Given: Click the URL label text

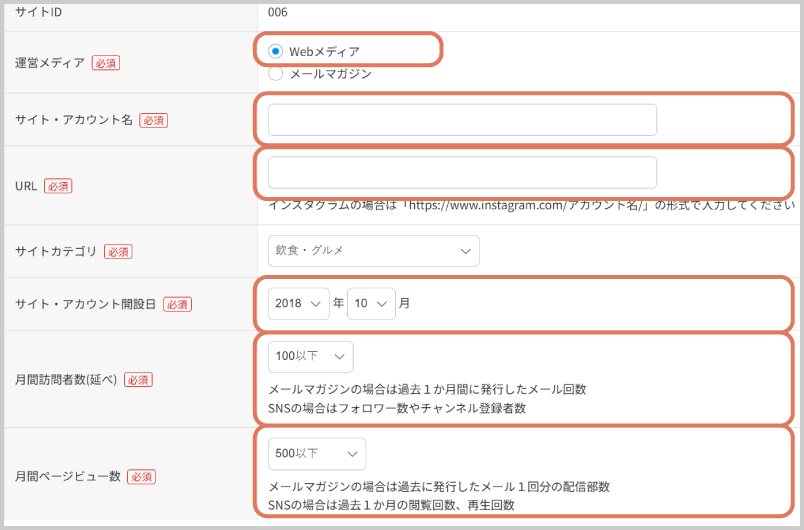Looking at the screenshot, I should click(26, 186).
